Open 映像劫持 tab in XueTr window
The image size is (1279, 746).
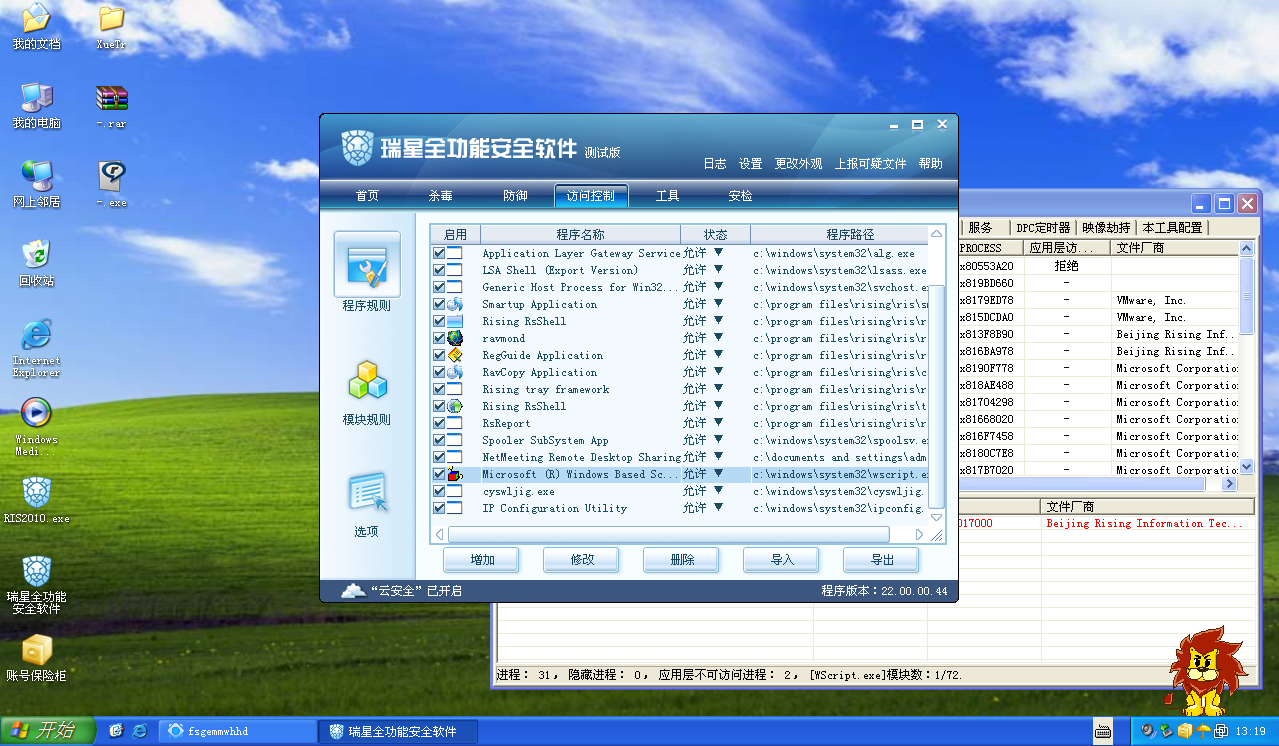point(1106,228)
